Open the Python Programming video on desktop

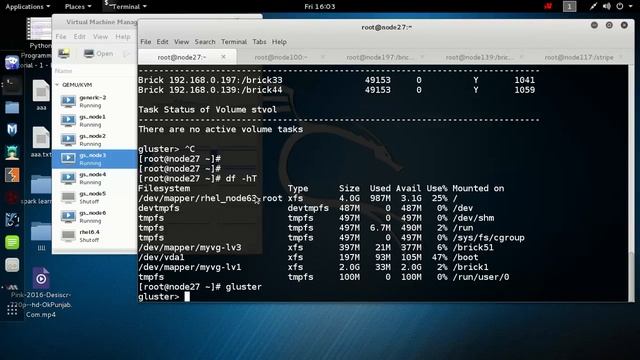pos(39,43)
